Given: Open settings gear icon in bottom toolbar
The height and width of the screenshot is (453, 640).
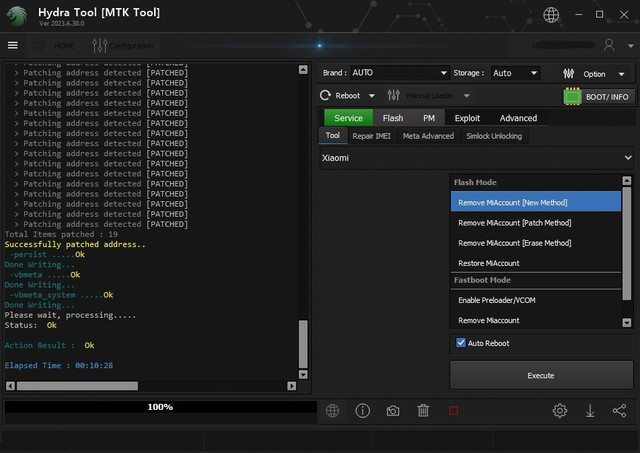Looking at the screenshot, I should pos(560,411).
